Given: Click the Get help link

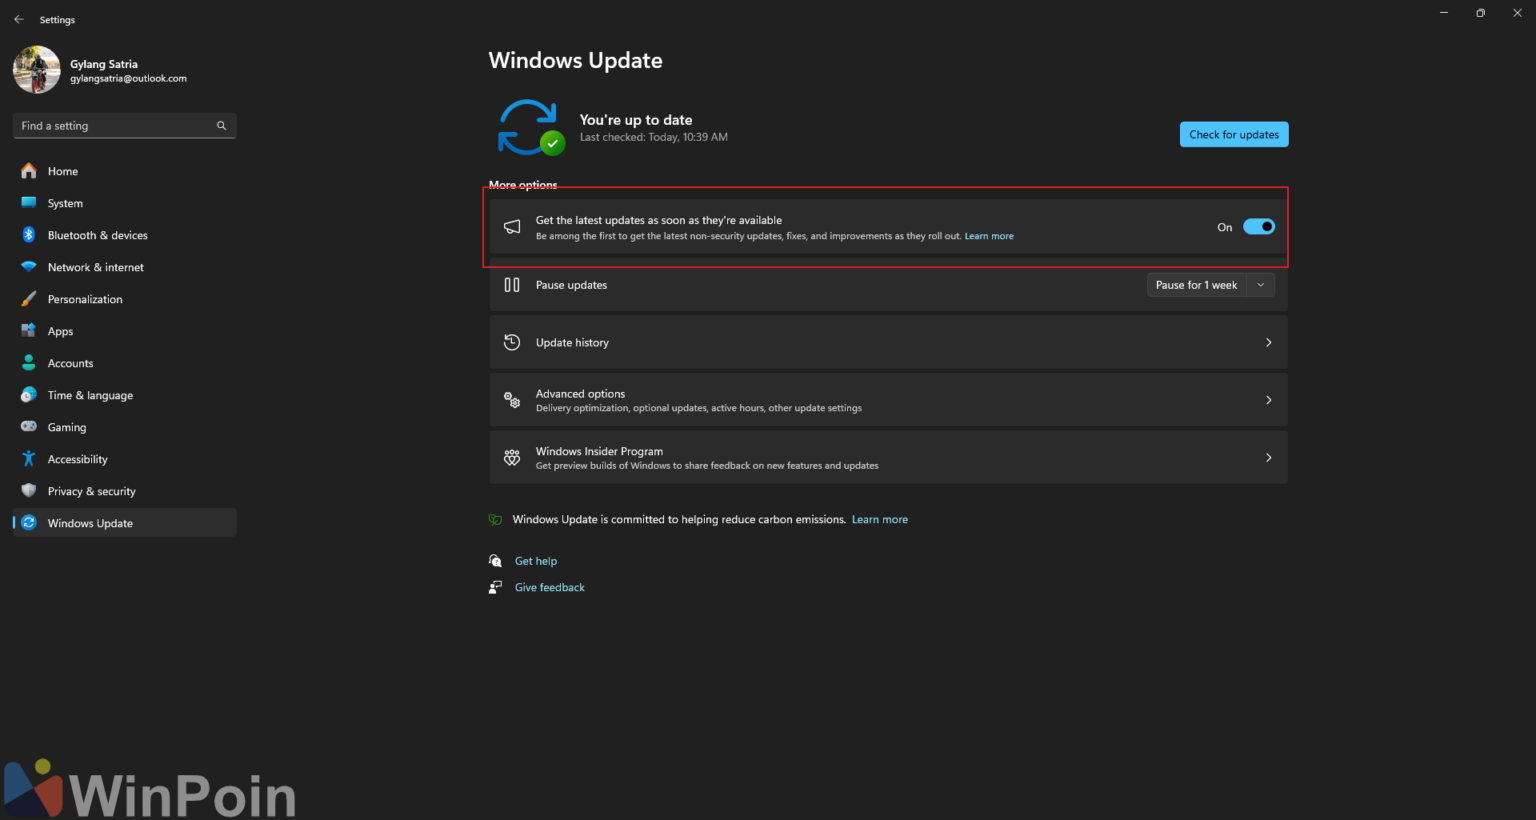Looking at the screenshot, I should (536, 561).
